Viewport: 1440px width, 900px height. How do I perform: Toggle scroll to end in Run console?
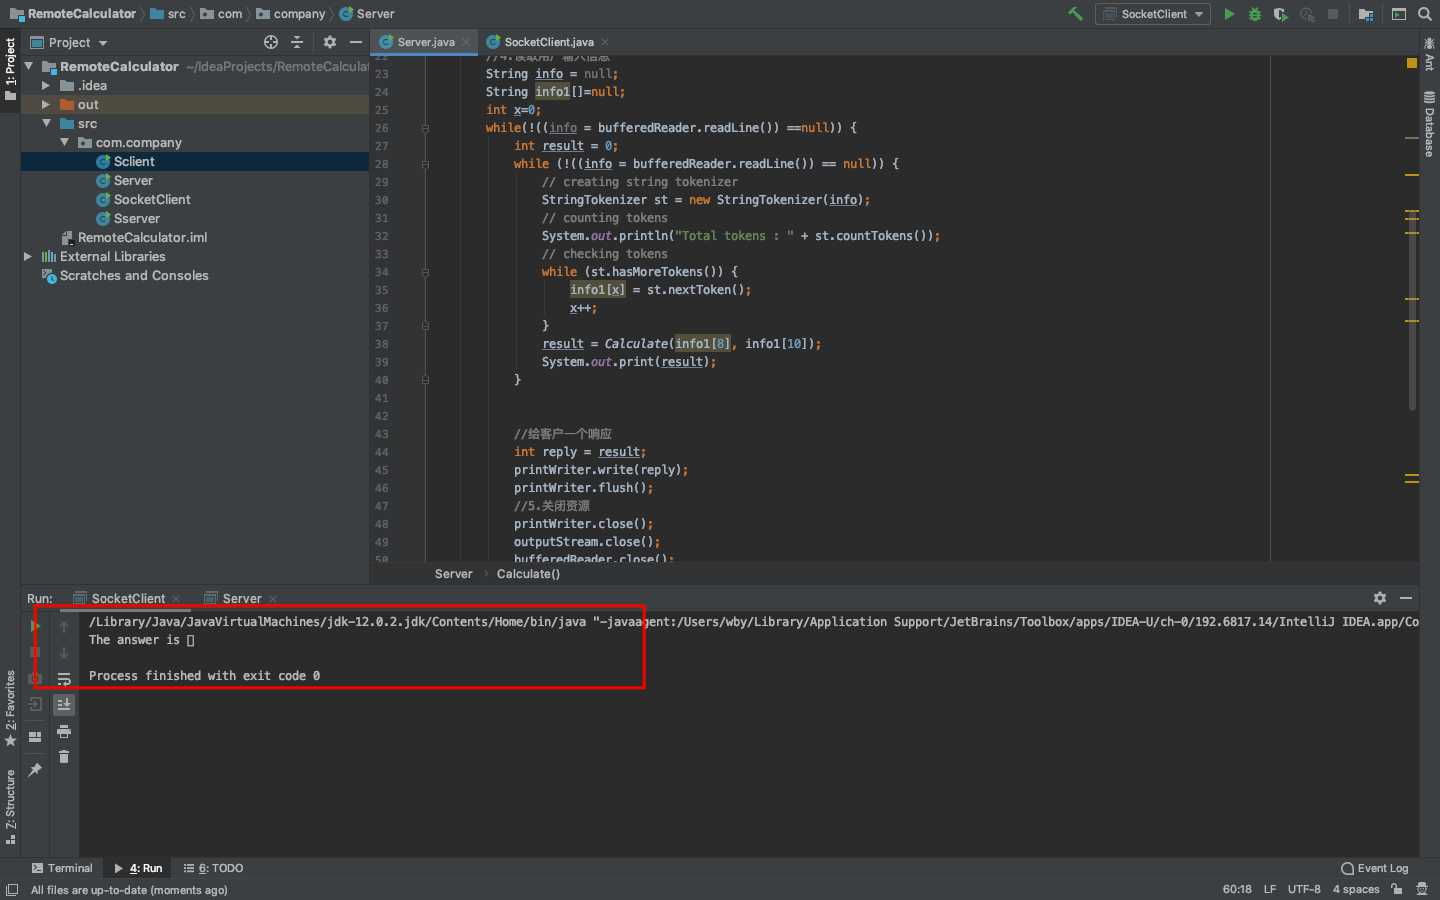64,705
